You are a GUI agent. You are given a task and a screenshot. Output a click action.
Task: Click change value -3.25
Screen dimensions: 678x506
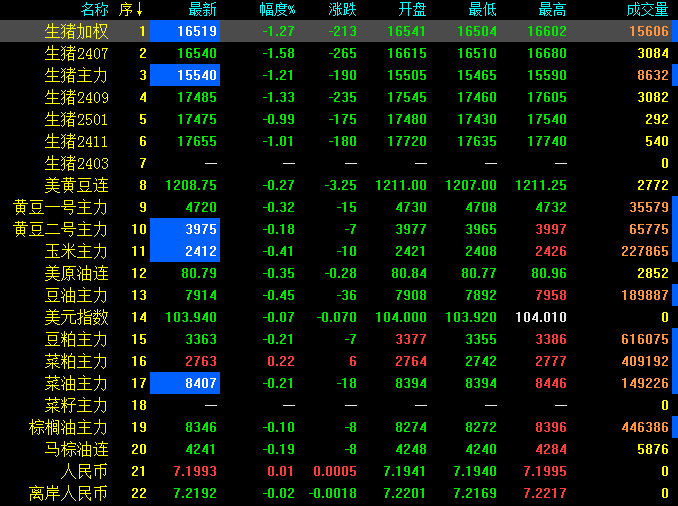click(x=341, y=186)
